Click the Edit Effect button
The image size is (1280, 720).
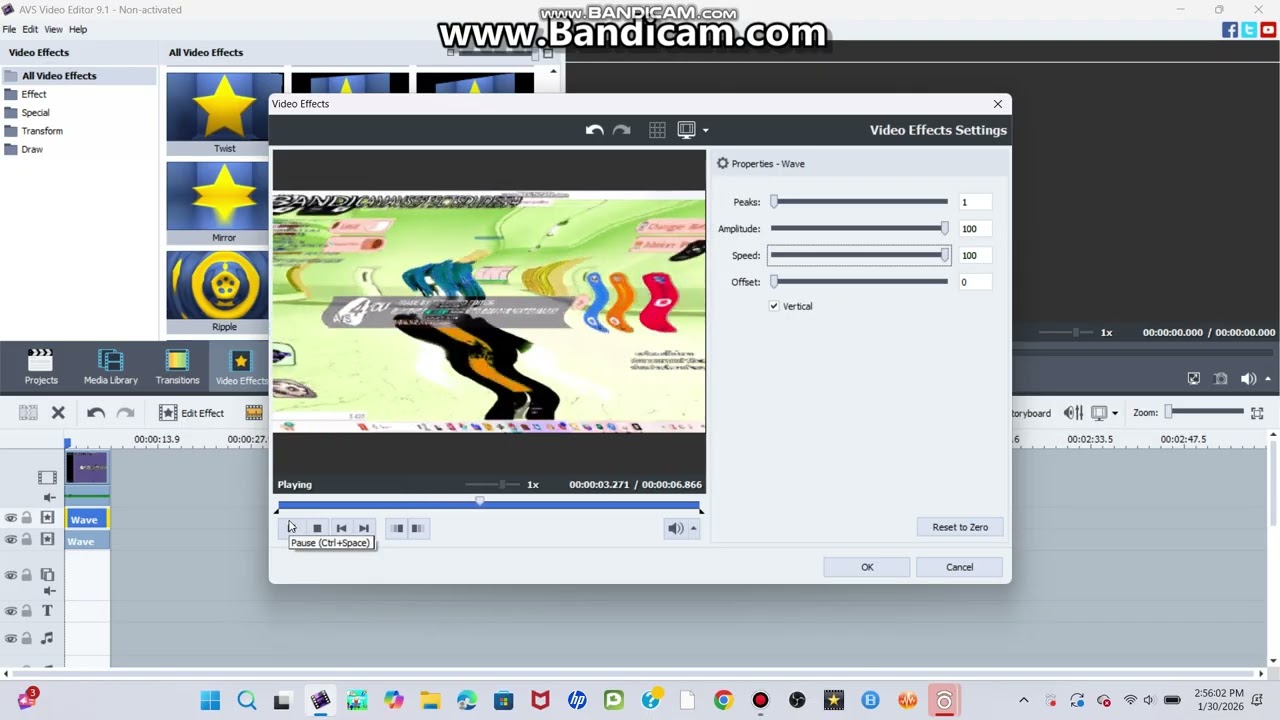(x=192, y=413)
